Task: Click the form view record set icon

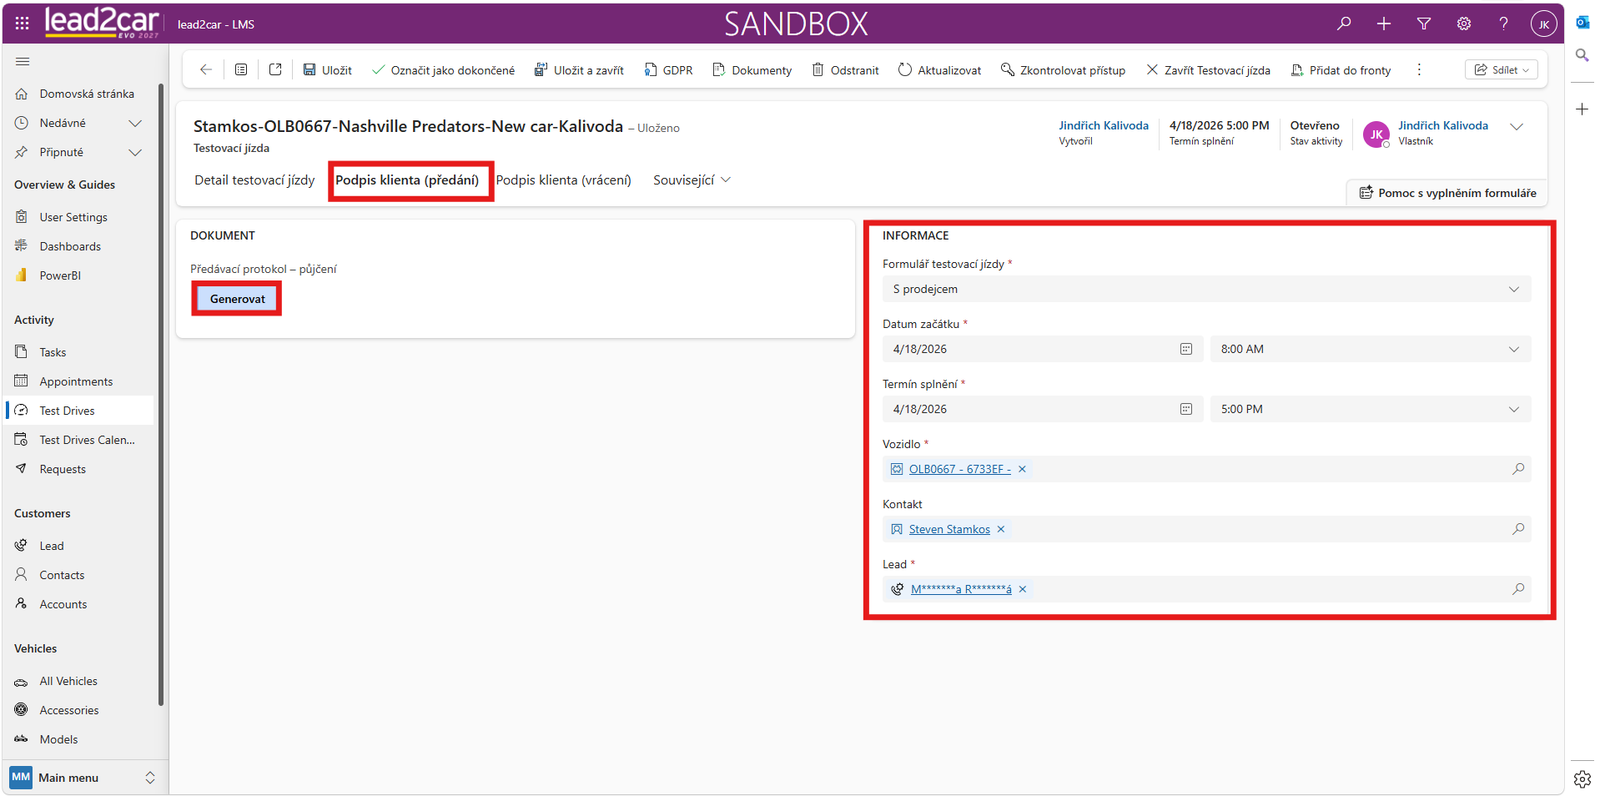Action: tap(241, 70)
